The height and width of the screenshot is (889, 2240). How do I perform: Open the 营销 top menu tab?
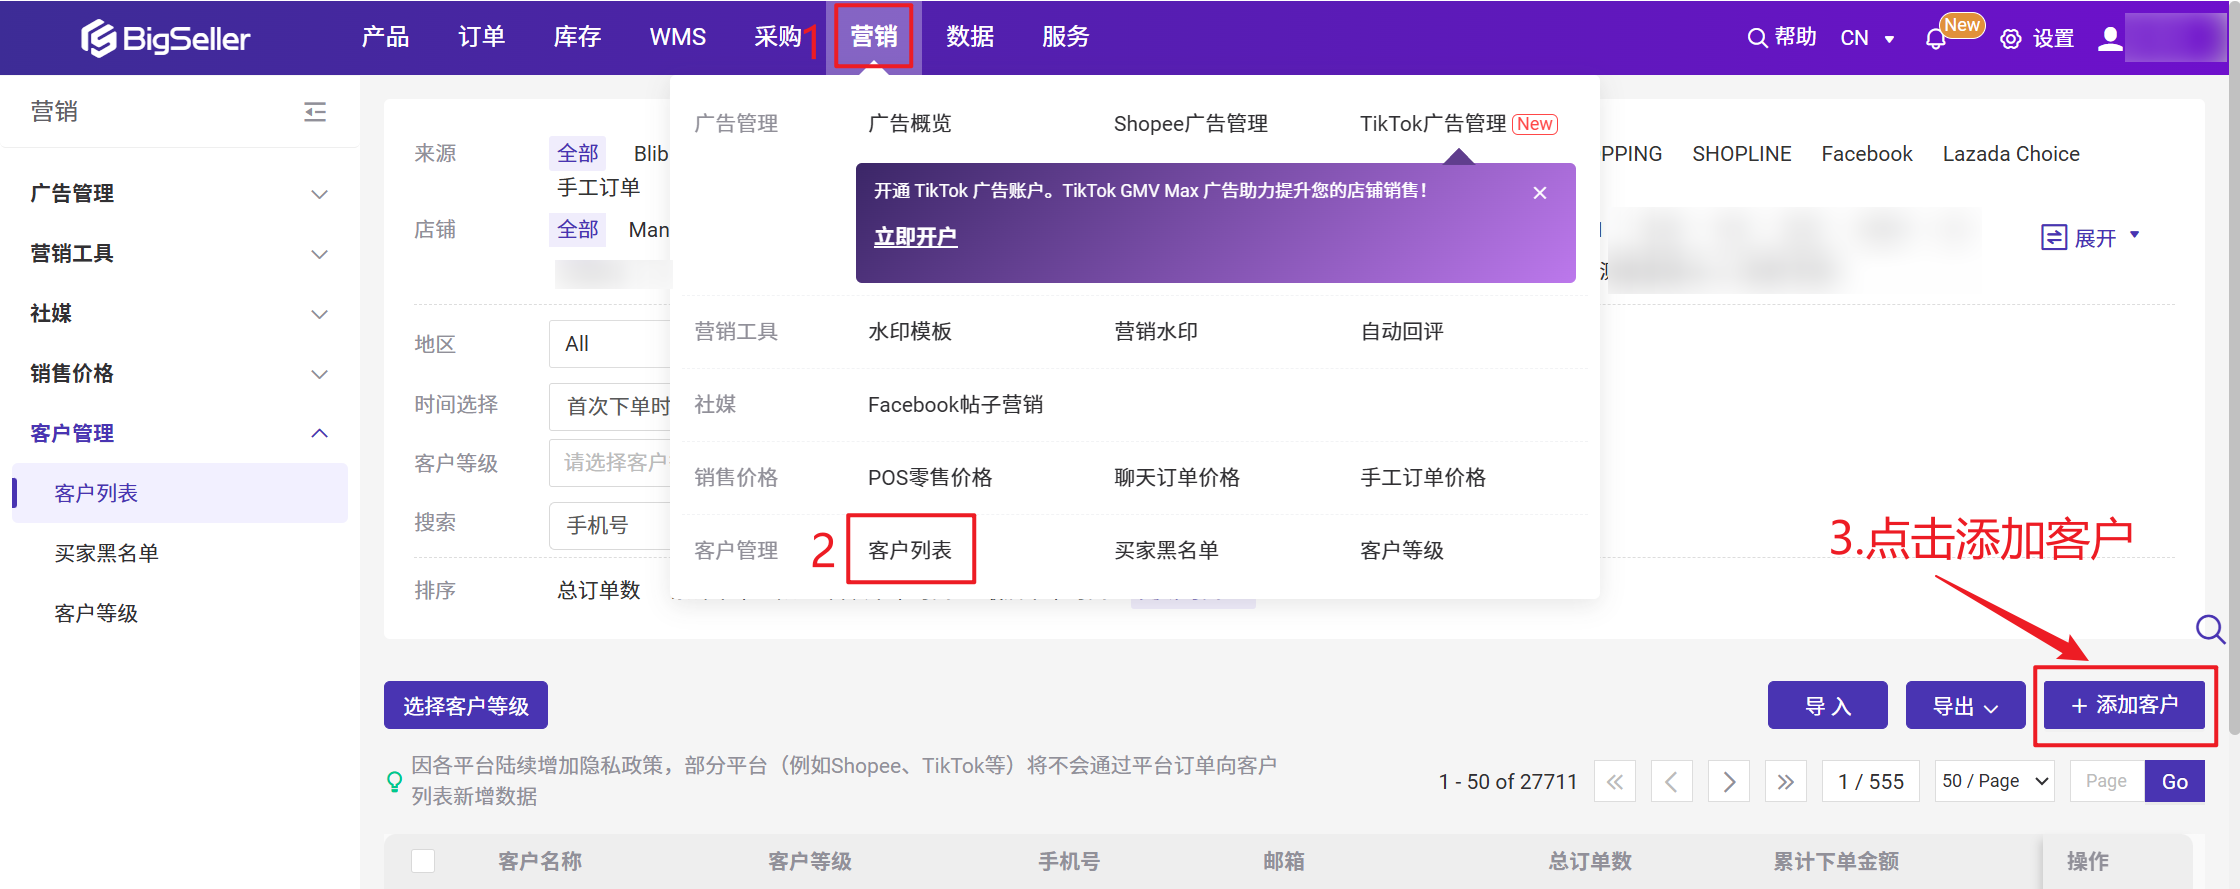coord(873,37)
